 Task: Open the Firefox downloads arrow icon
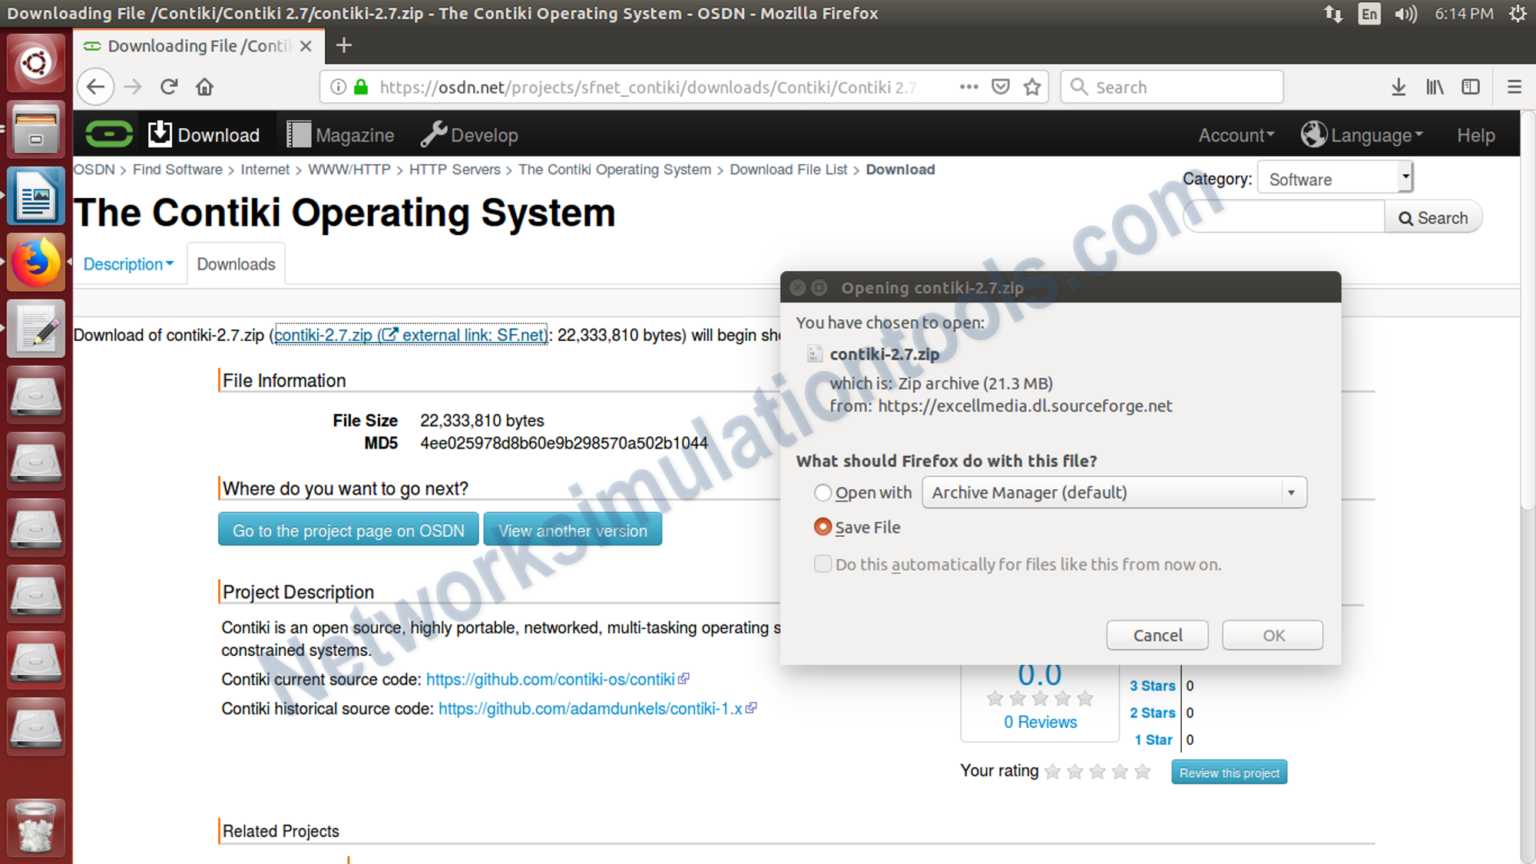tap(1398, 87)
